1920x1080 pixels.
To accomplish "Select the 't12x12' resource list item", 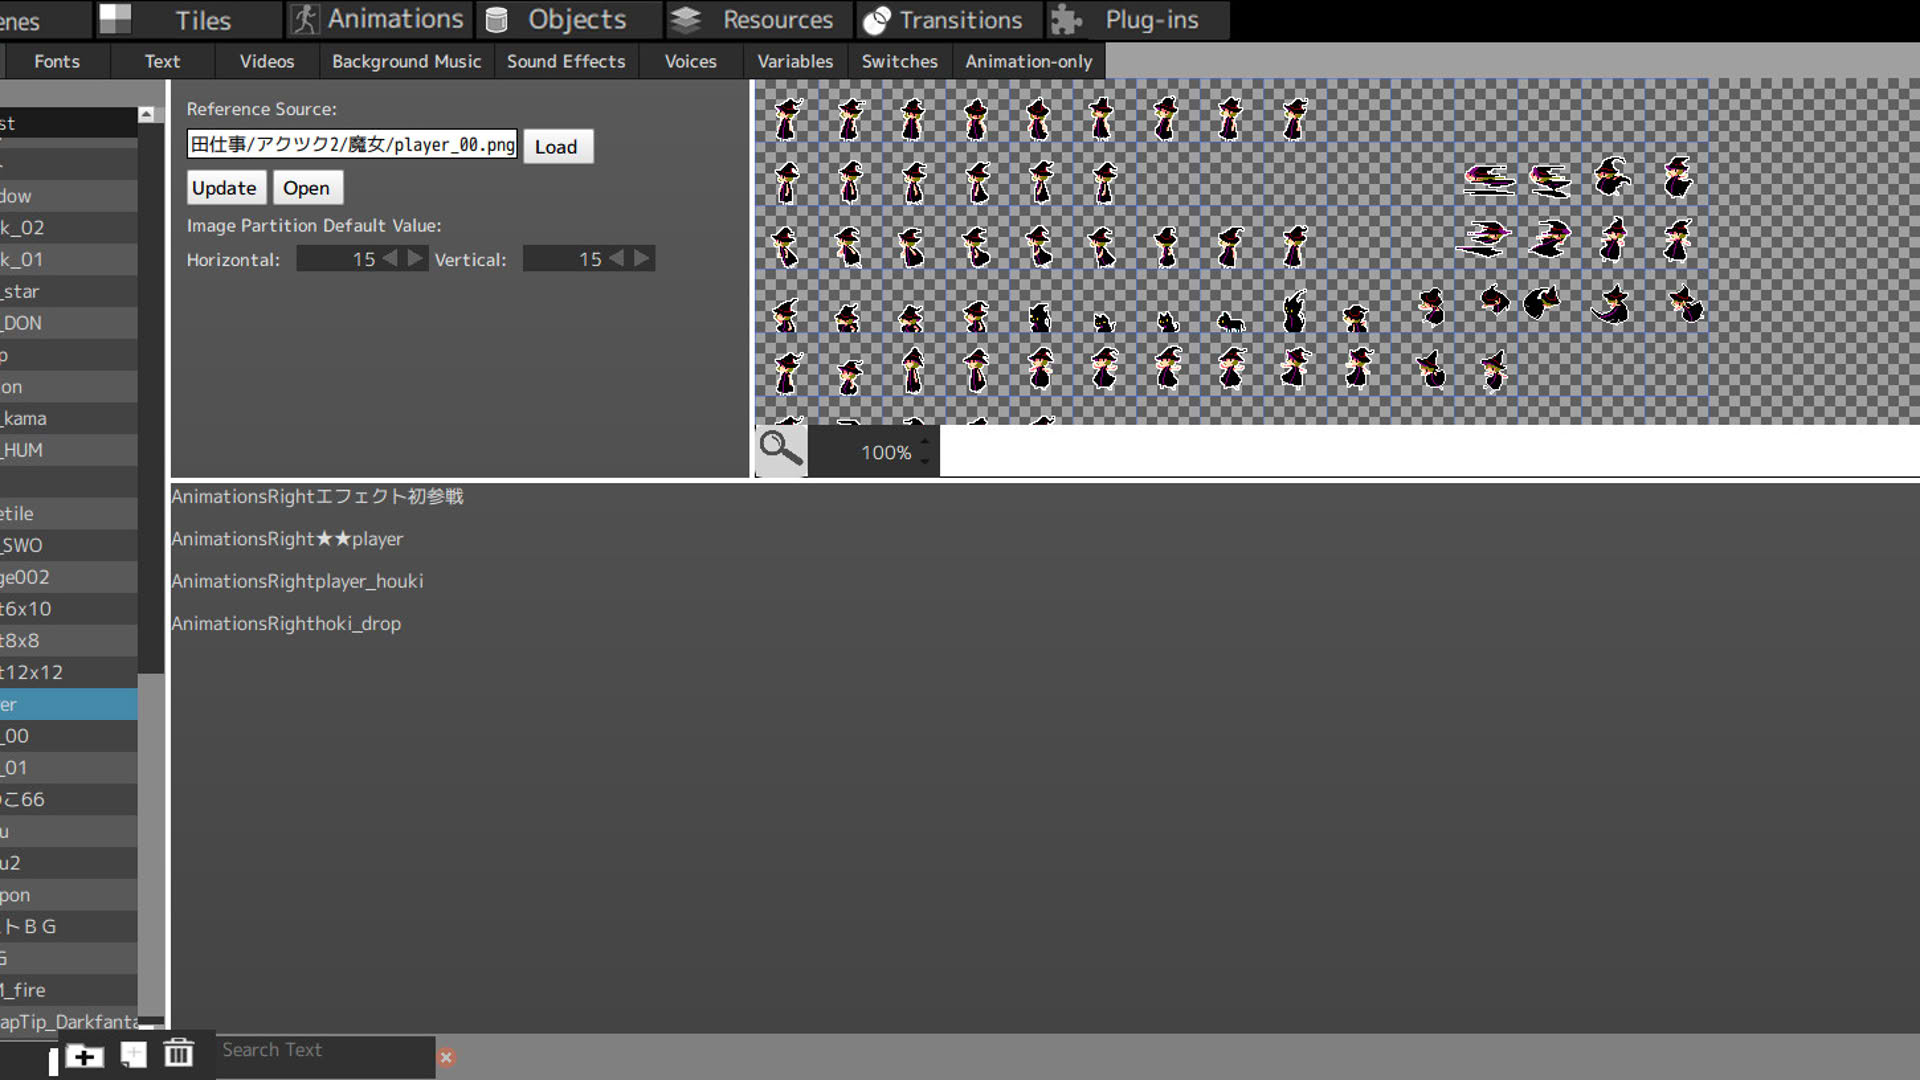I will (68, 672).
